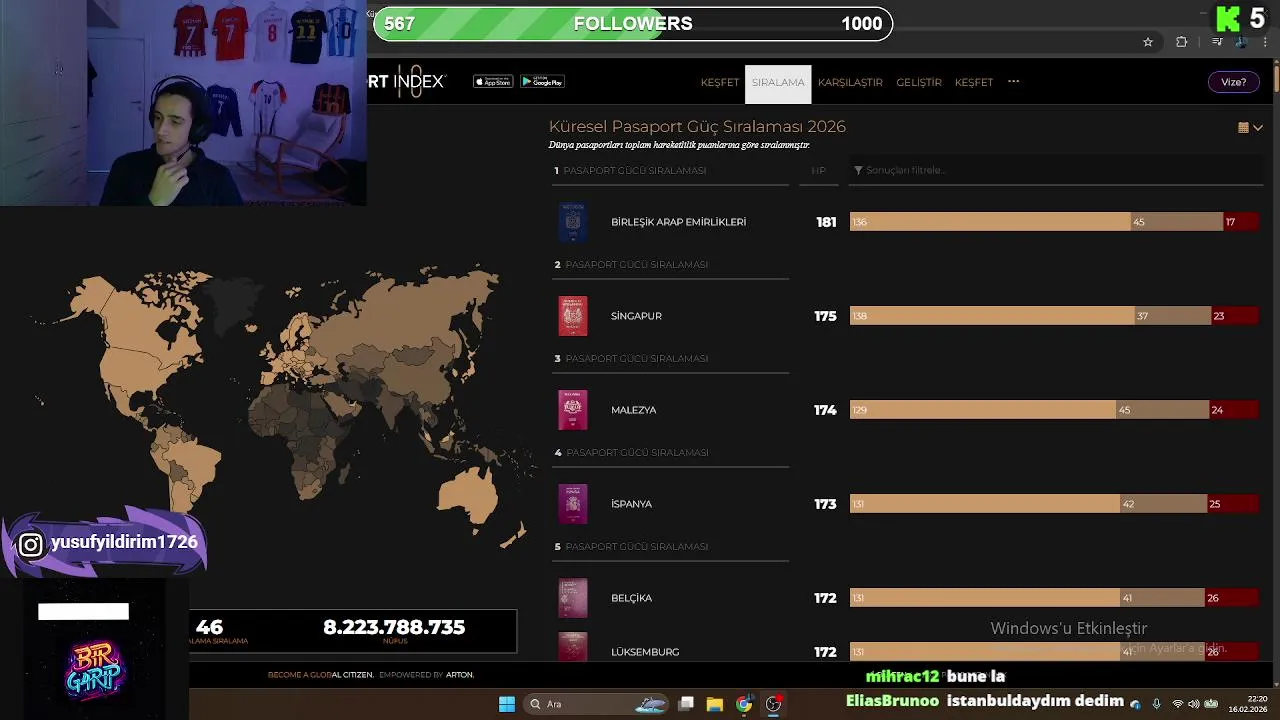Open the Chrome extensions puzzle icon
The height and width of the screenshot is (720, 1280).
(x=1182, y=42)
